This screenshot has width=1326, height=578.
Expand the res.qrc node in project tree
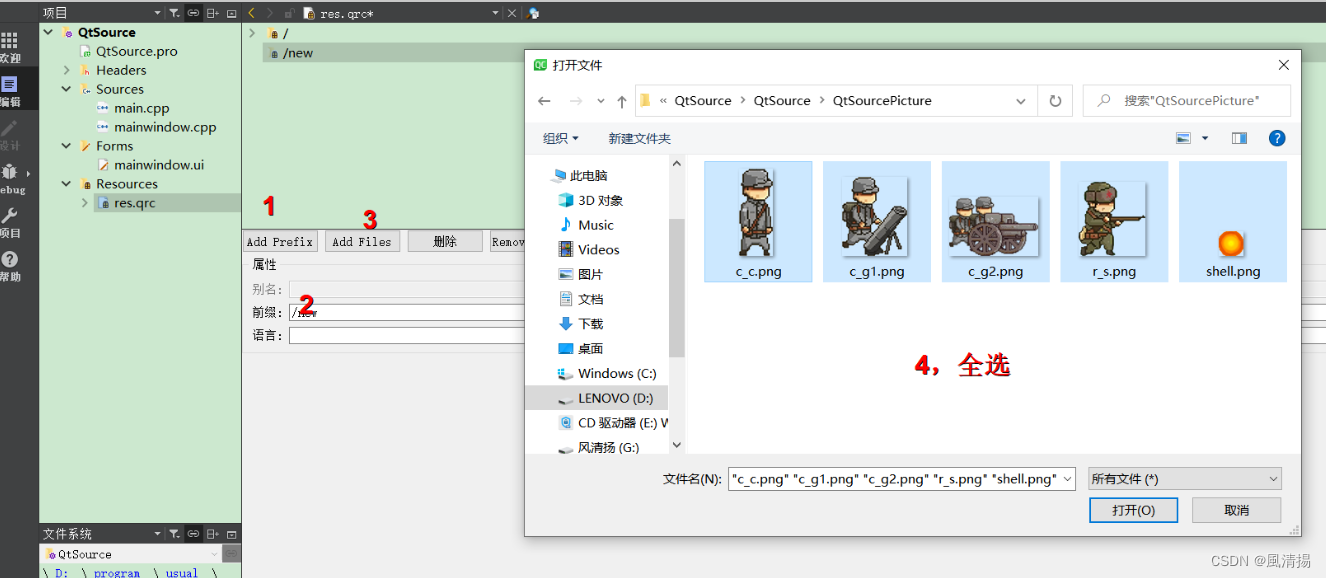[x=85, y=203]
